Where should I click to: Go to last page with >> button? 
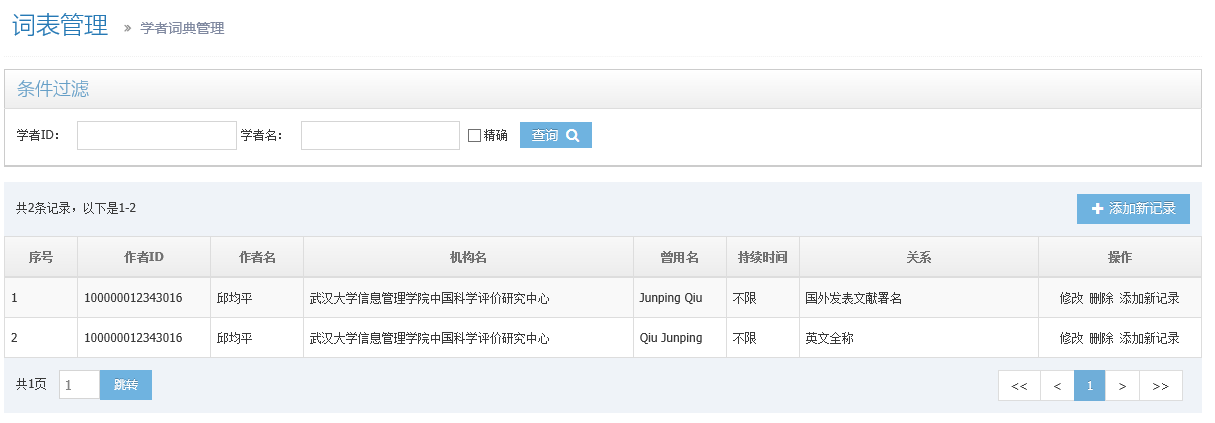pyautogui.click(x=1160, y=386)
